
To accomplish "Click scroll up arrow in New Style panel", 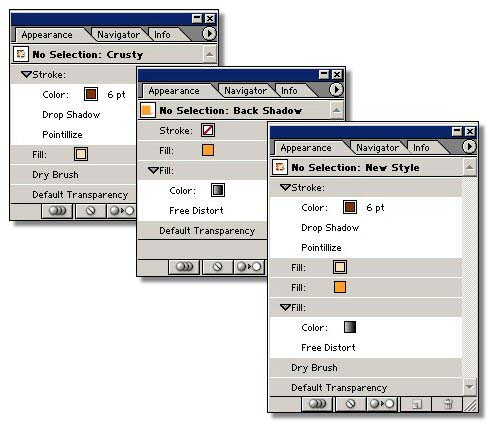I will coord(469,167).
